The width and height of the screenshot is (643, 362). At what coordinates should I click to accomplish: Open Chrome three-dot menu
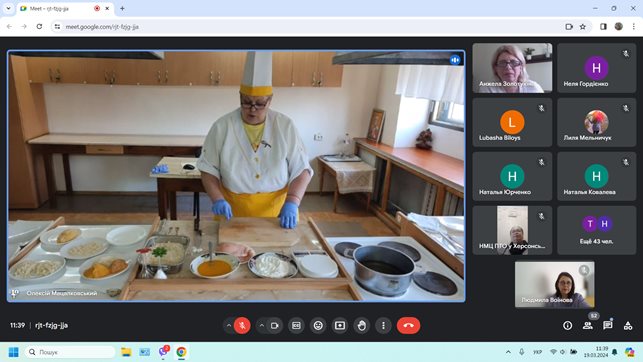634,27
